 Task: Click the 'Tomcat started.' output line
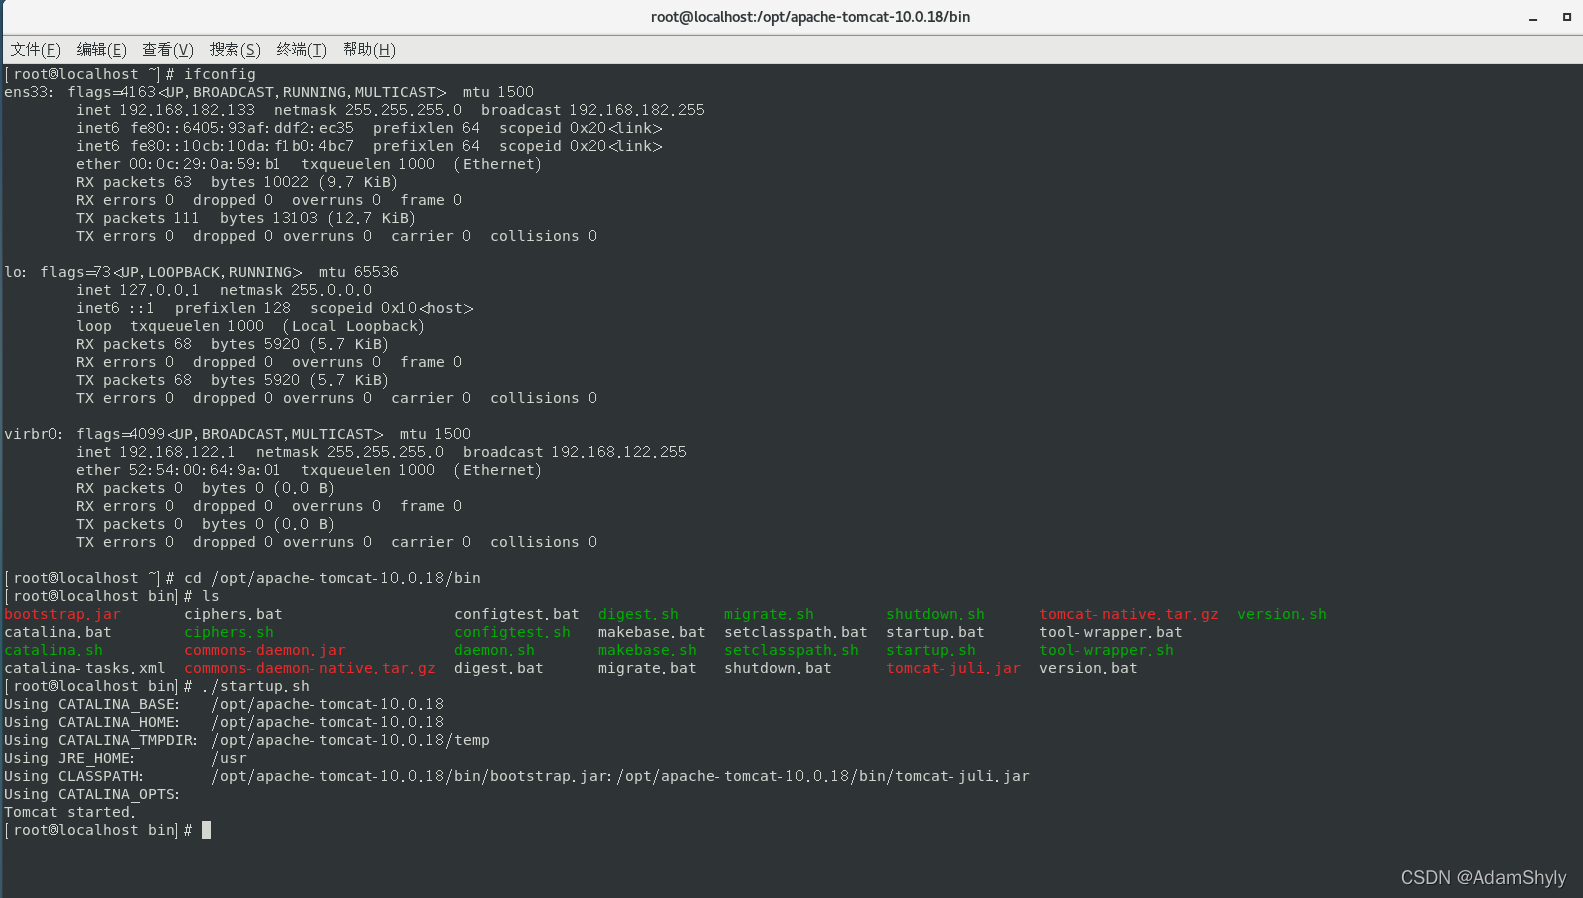(70, 812)
